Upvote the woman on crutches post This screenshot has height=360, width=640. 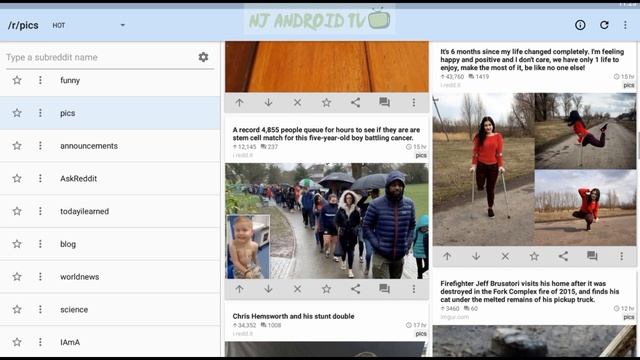447,256
